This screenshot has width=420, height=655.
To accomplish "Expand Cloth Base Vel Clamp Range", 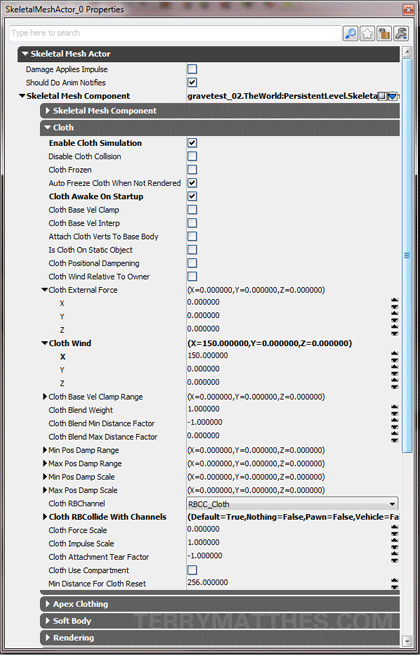I will 45,397.
